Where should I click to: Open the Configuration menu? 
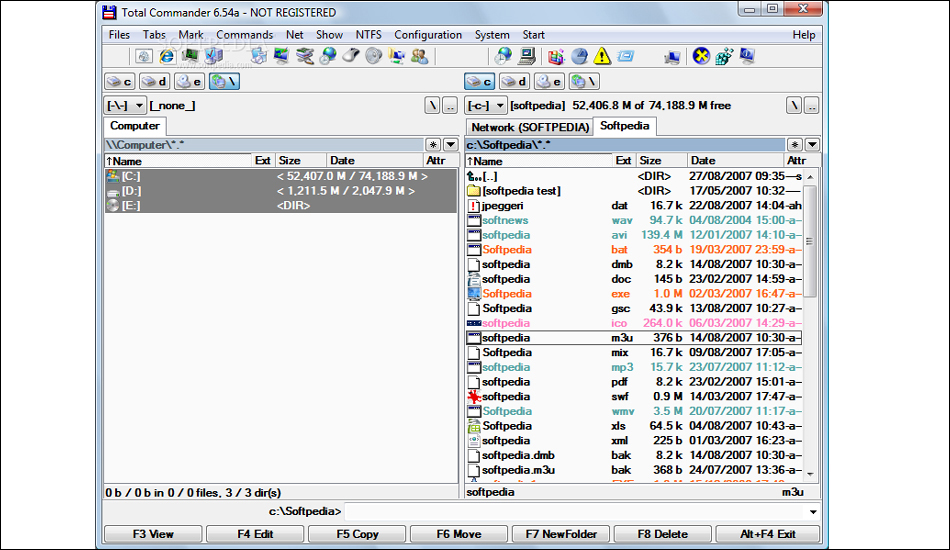pyautogui.click(x=428, y=35)
